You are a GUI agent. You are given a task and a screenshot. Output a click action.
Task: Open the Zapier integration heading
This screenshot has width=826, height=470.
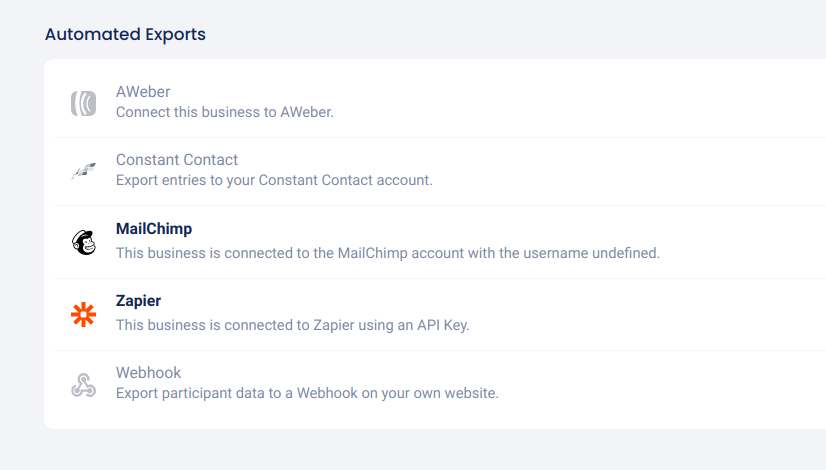point(138,300)
